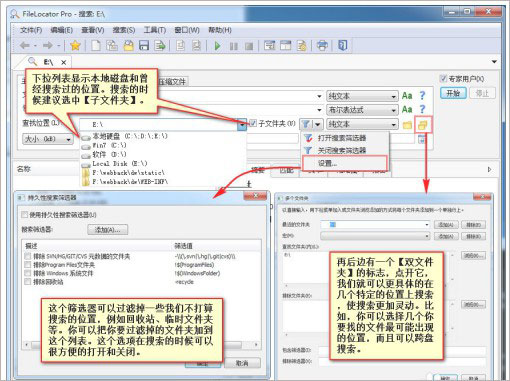Open multiple folders double-folder icon

(423, 125)
